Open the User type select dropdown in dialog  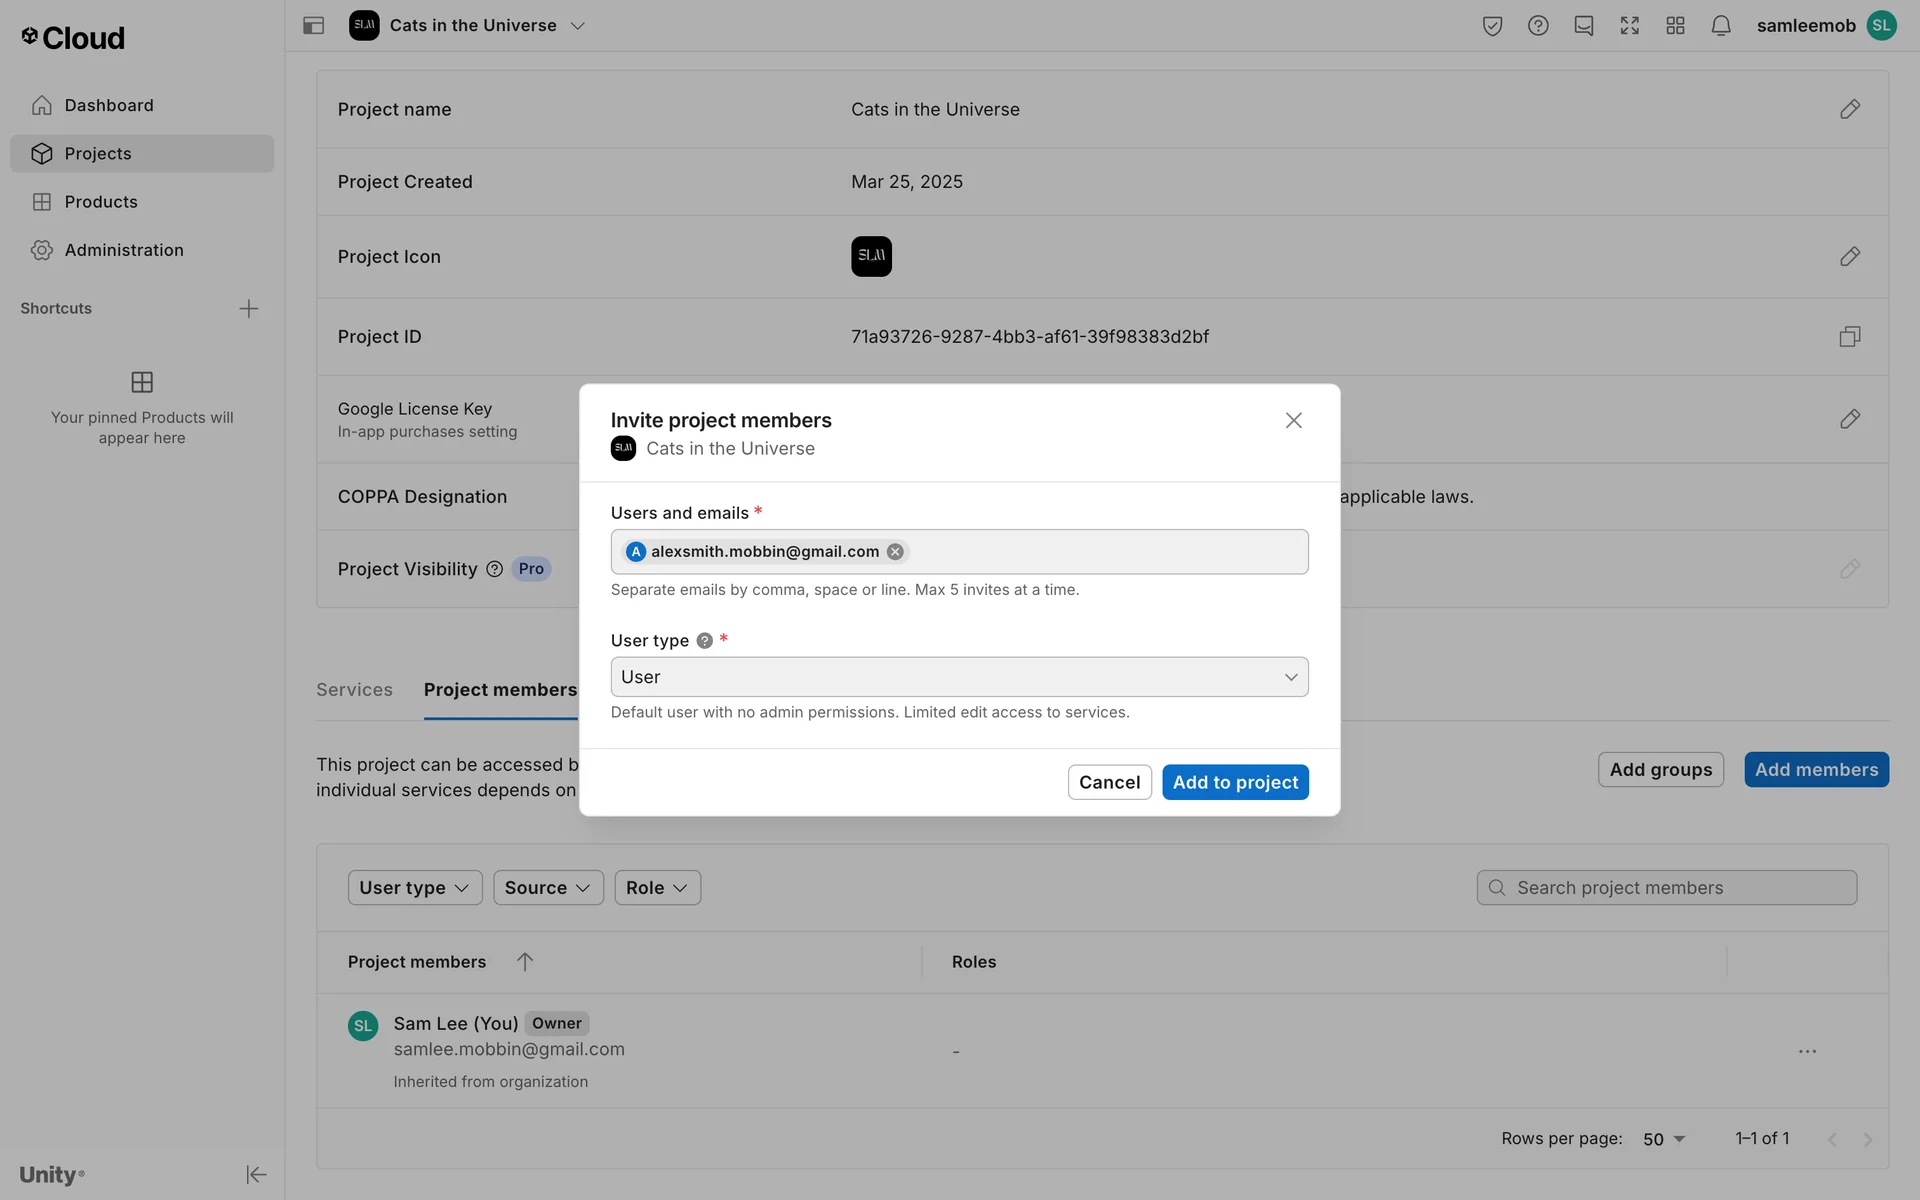point(958,677)
